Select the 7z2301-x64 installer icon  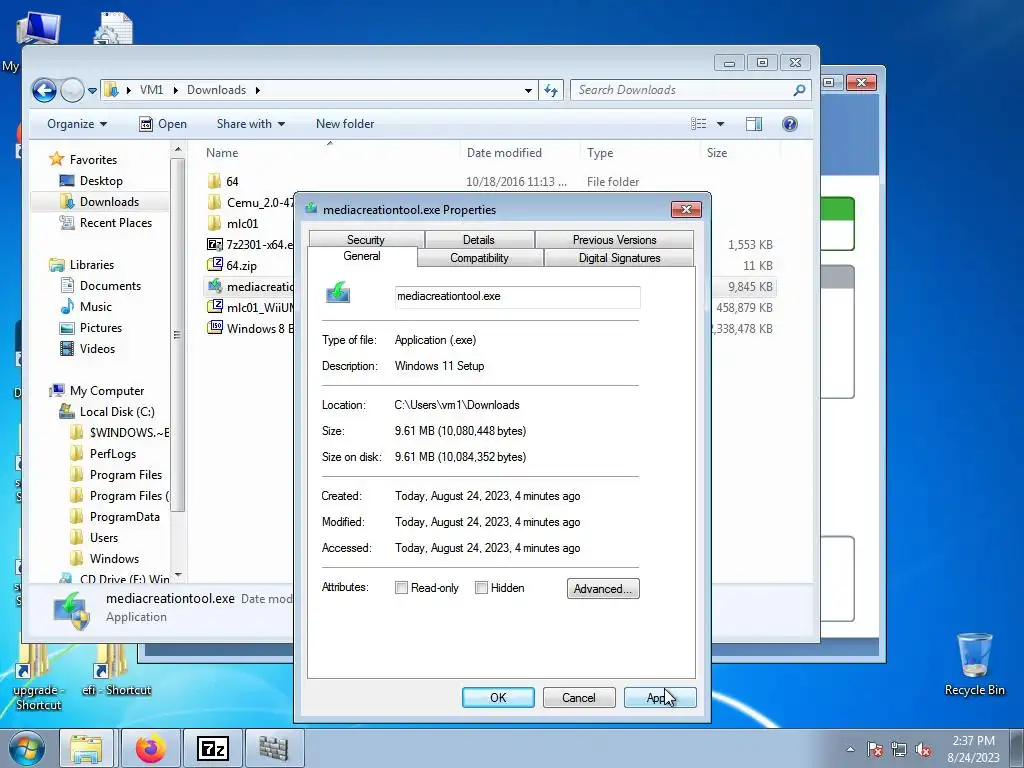(x=214, y=244)
